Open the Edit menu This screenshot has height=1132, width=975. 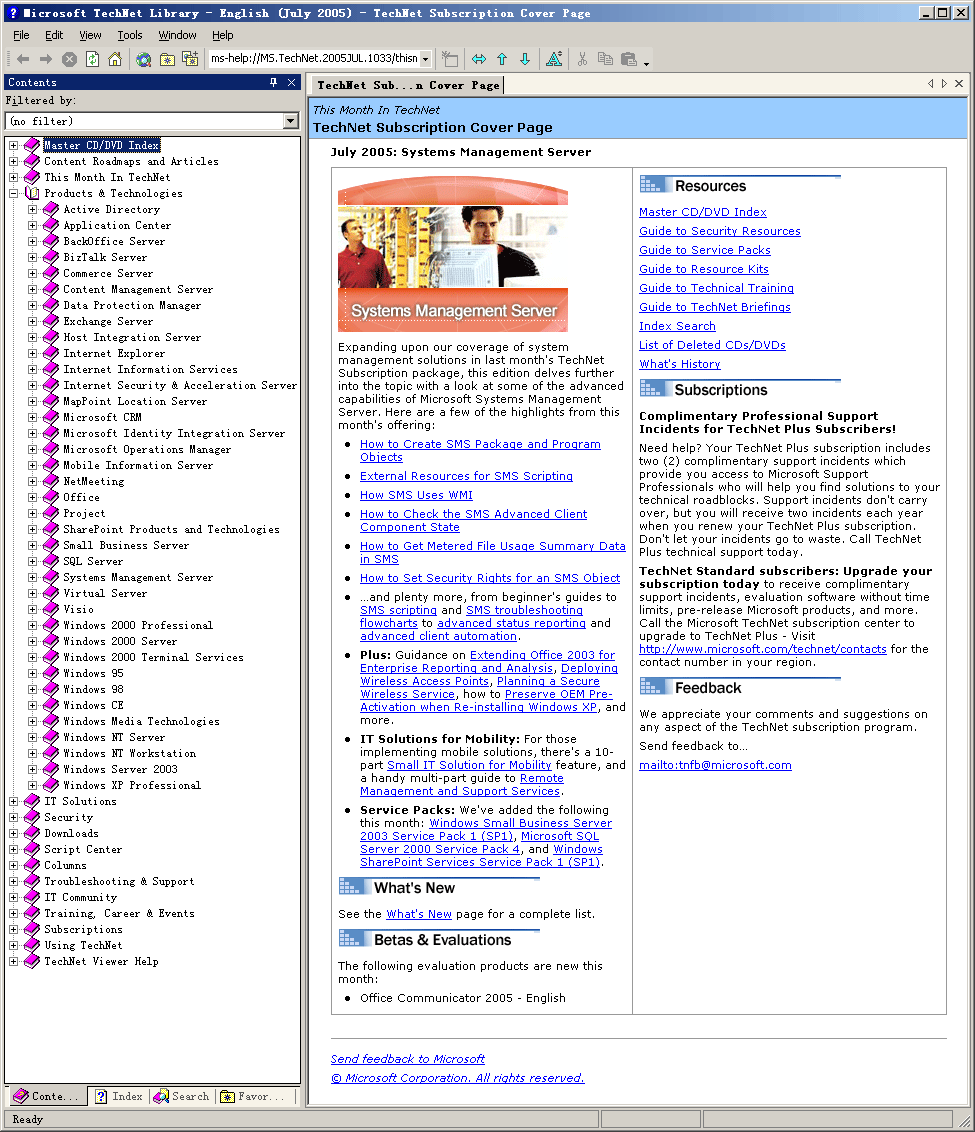point(53,35)
